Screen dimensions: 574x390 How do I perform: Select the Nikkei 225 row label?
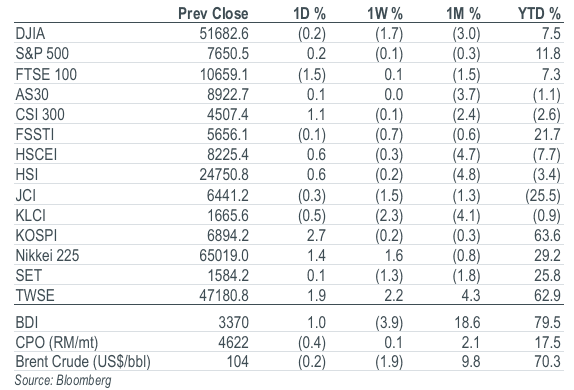click(47, 255)
